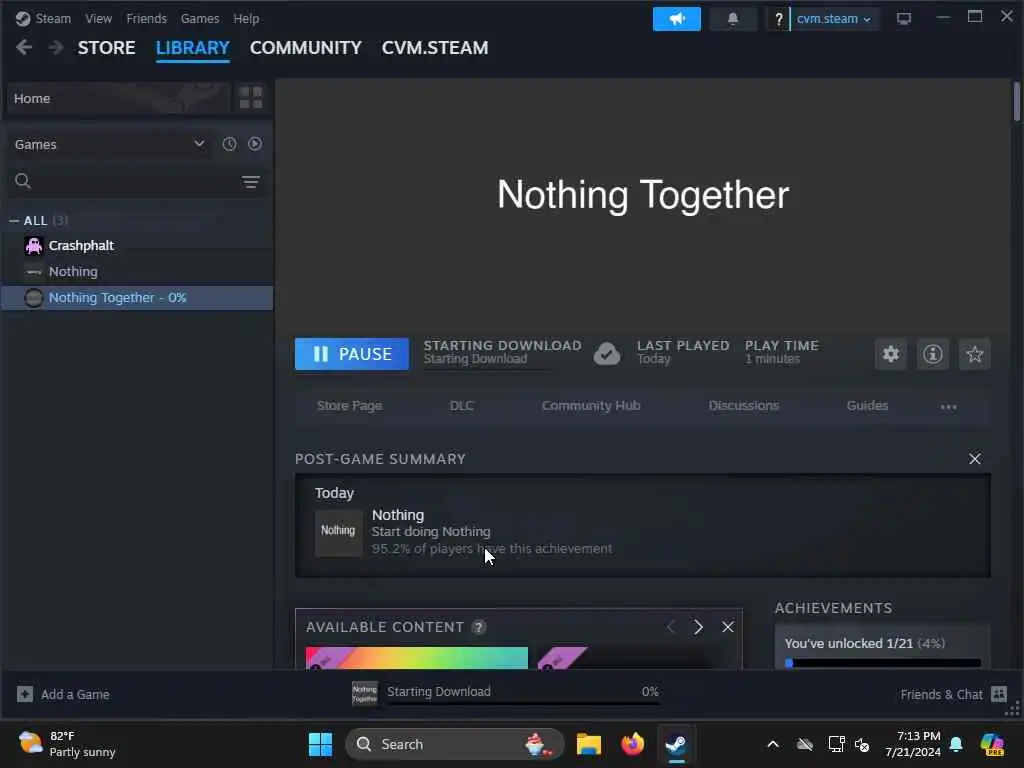Open the Steam menu
Viewport: 1024px width, 768px height.
pyautogui.click(x=53, y=18)
